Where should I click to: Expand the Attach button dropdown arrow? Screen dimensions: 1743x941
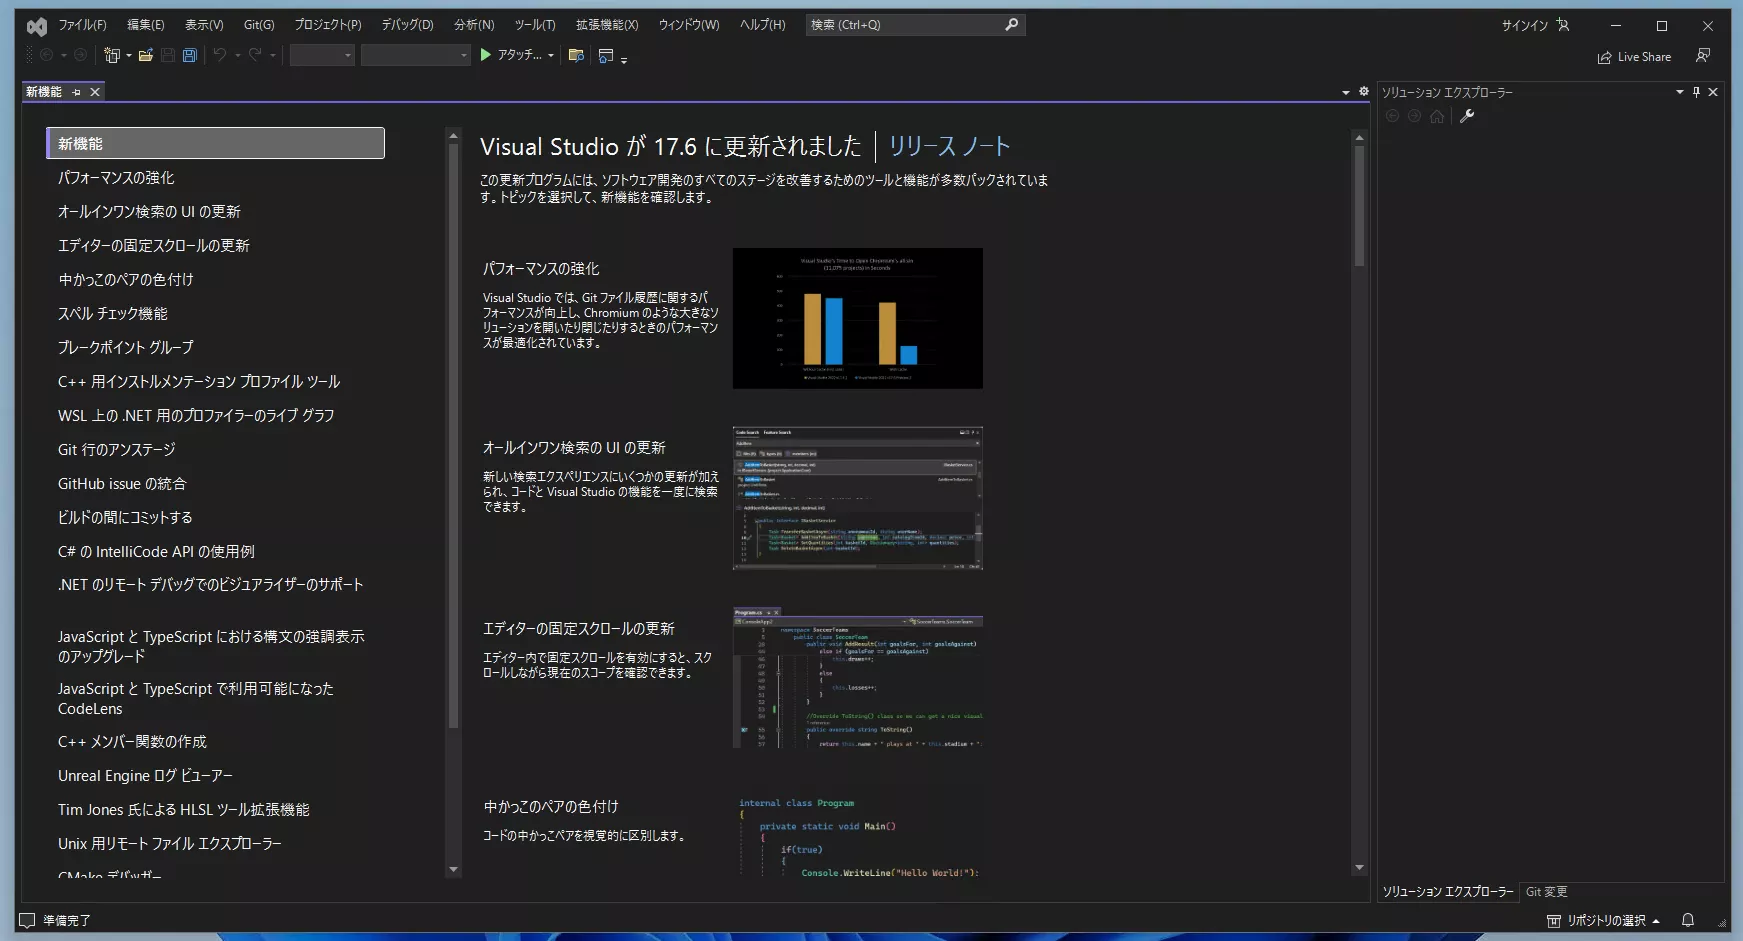pyautogui.click(x=551, y=56)
